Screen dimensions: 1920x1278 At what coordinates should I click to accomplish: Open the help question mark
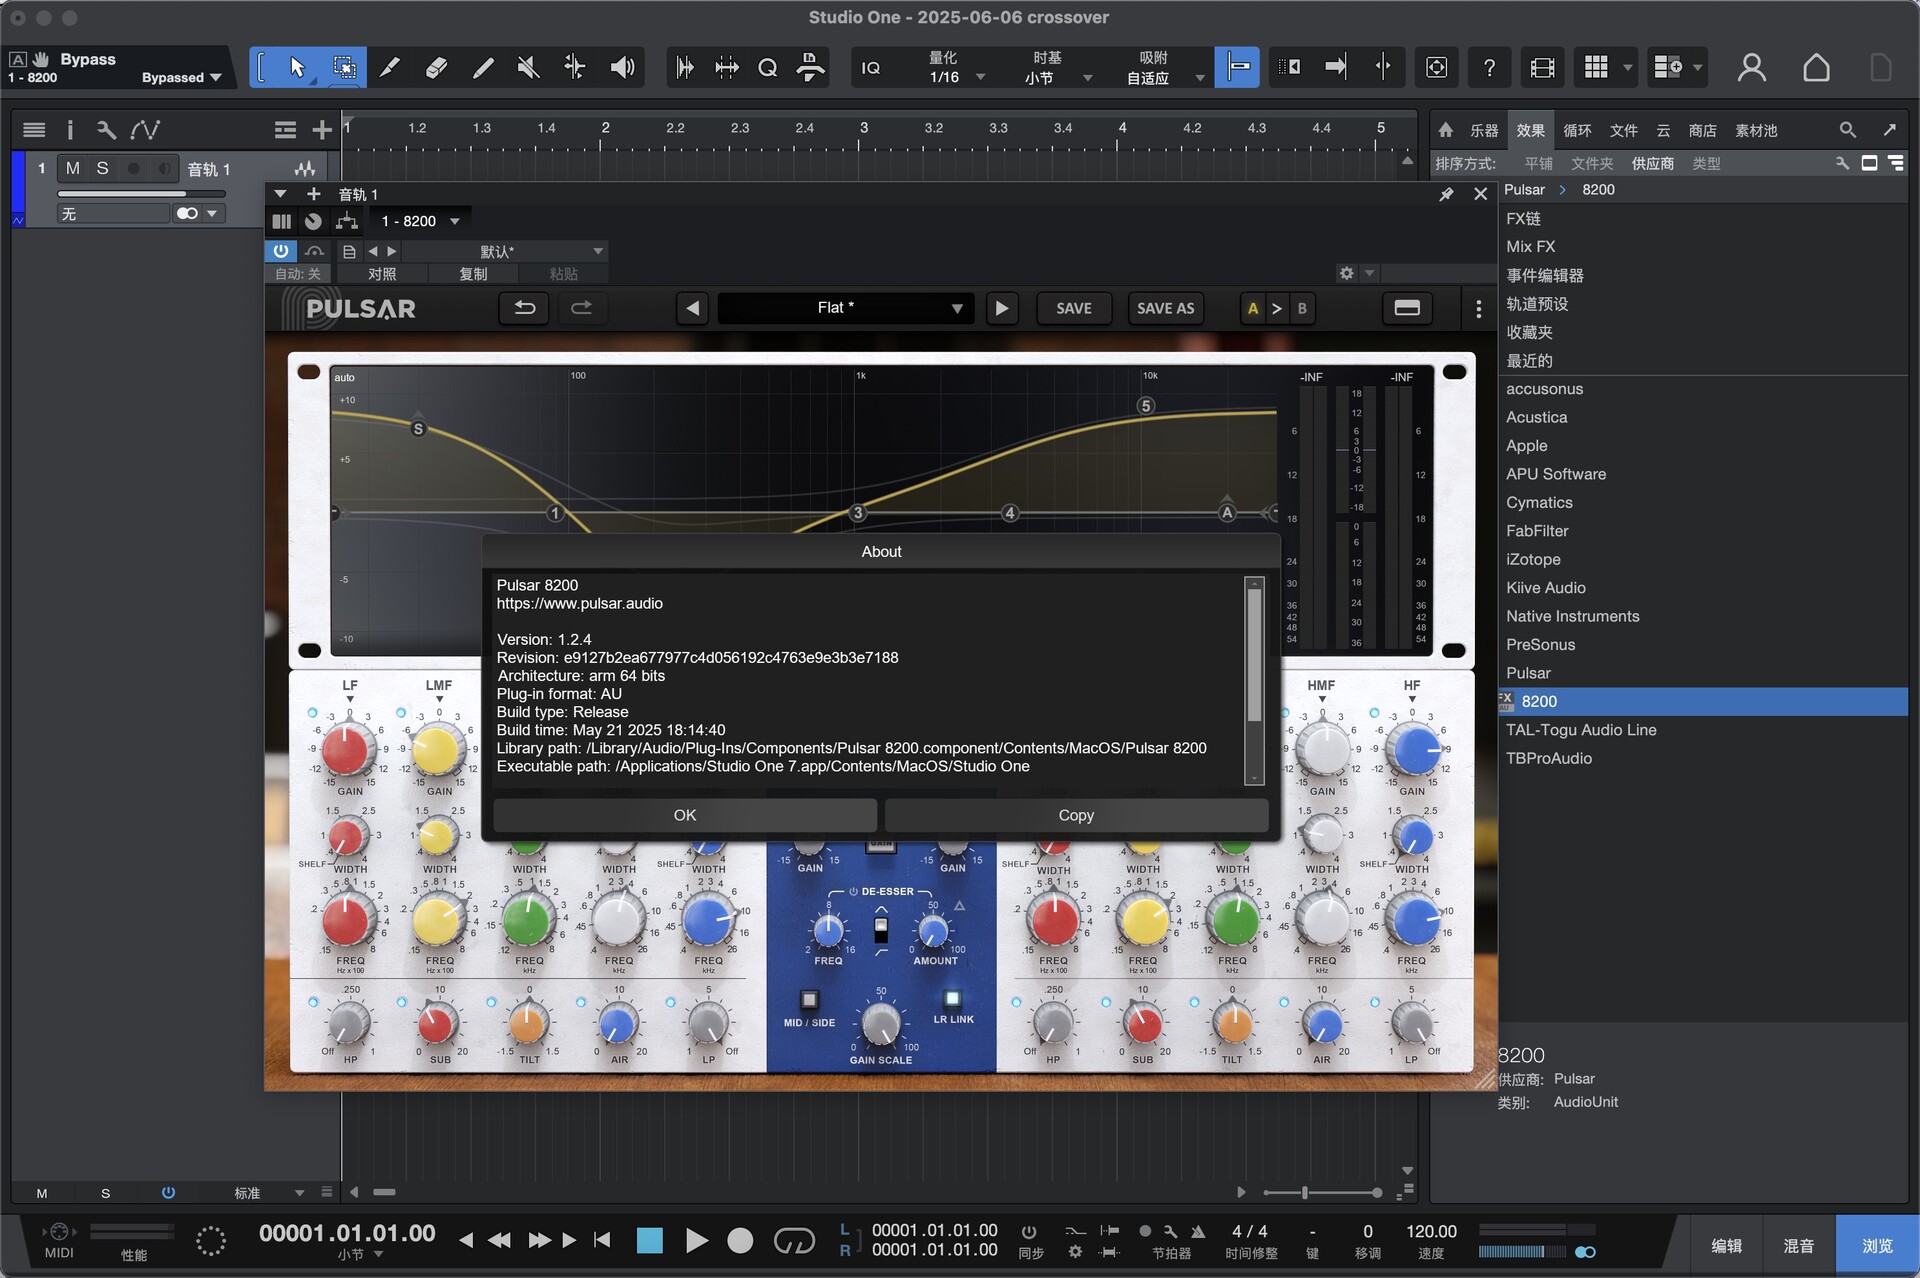(1489, 67)
